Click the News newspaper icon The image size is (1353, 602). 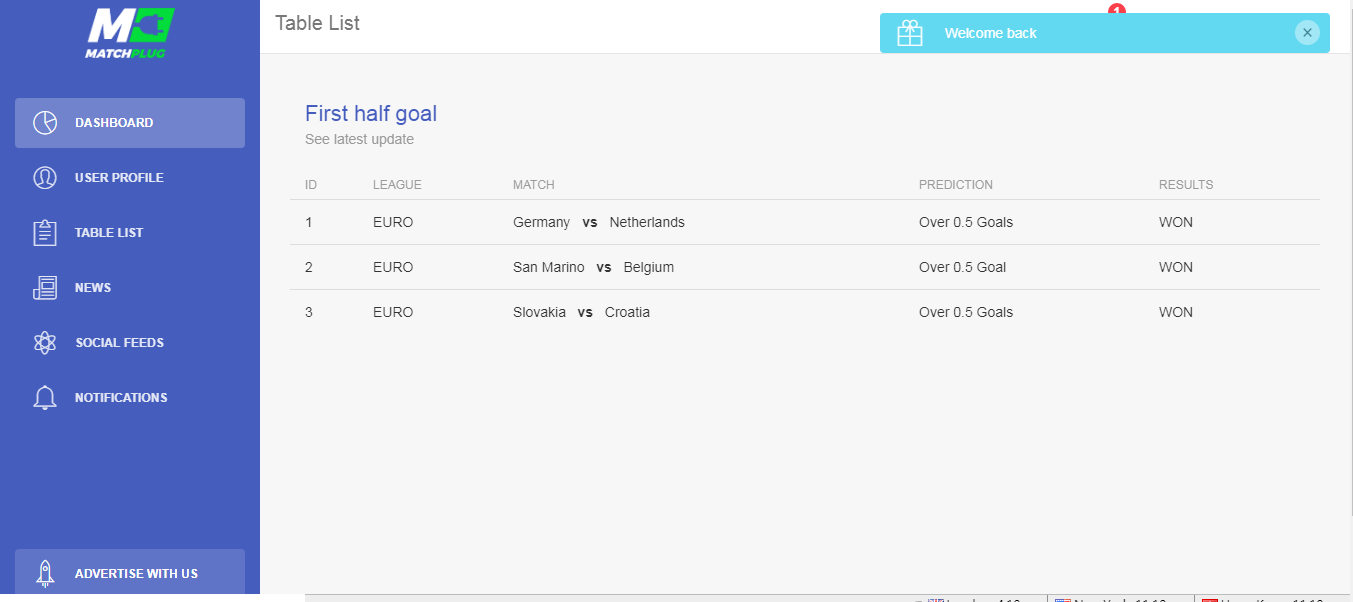point(45,288)
